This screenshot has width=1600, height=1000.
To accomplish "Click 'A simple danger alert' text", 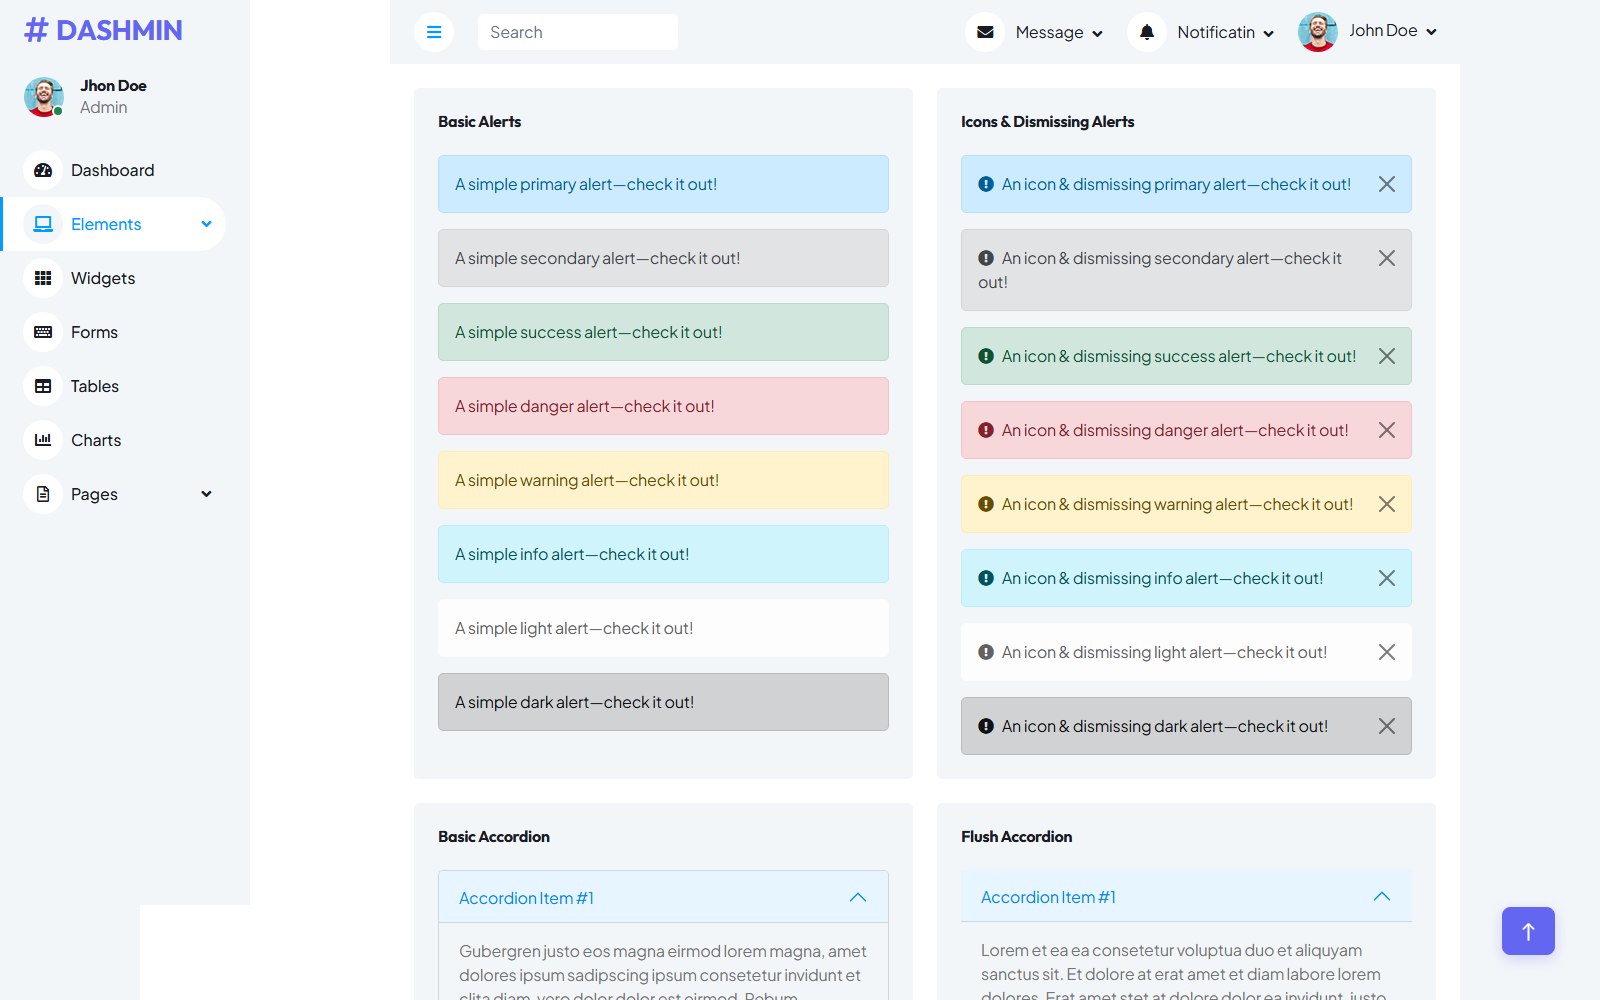I will 585,406.
